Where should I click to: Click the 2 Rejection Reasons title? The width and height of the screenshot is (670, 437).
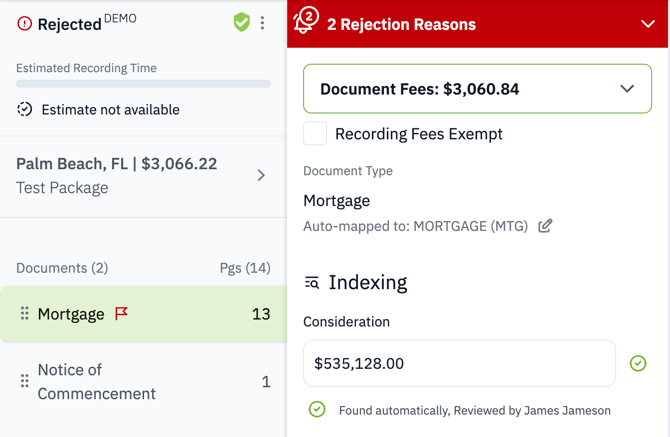pos(401,24)
